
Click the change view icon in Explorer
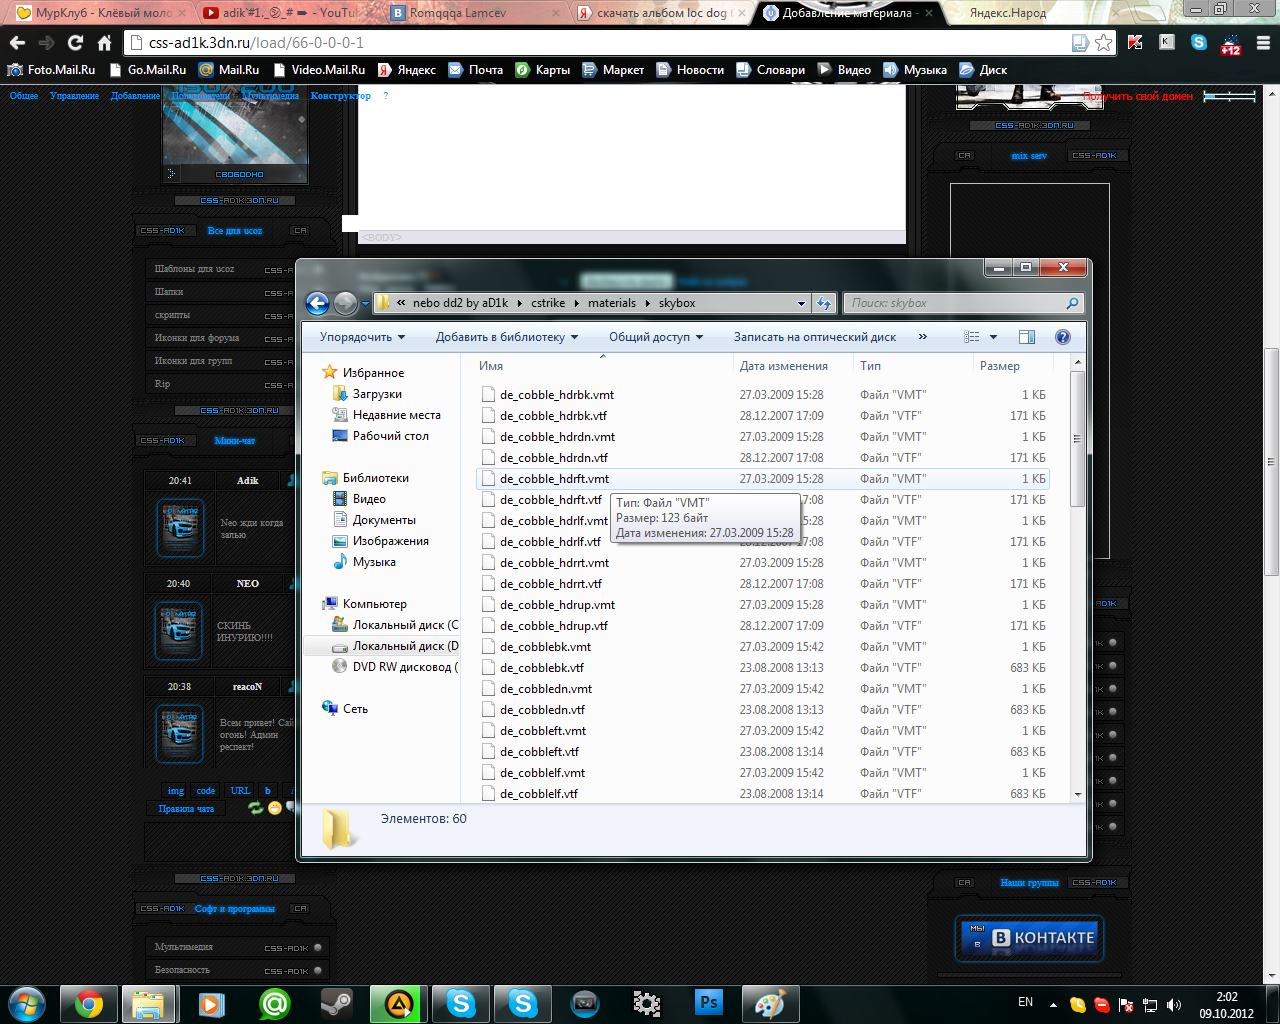(972, 337)
